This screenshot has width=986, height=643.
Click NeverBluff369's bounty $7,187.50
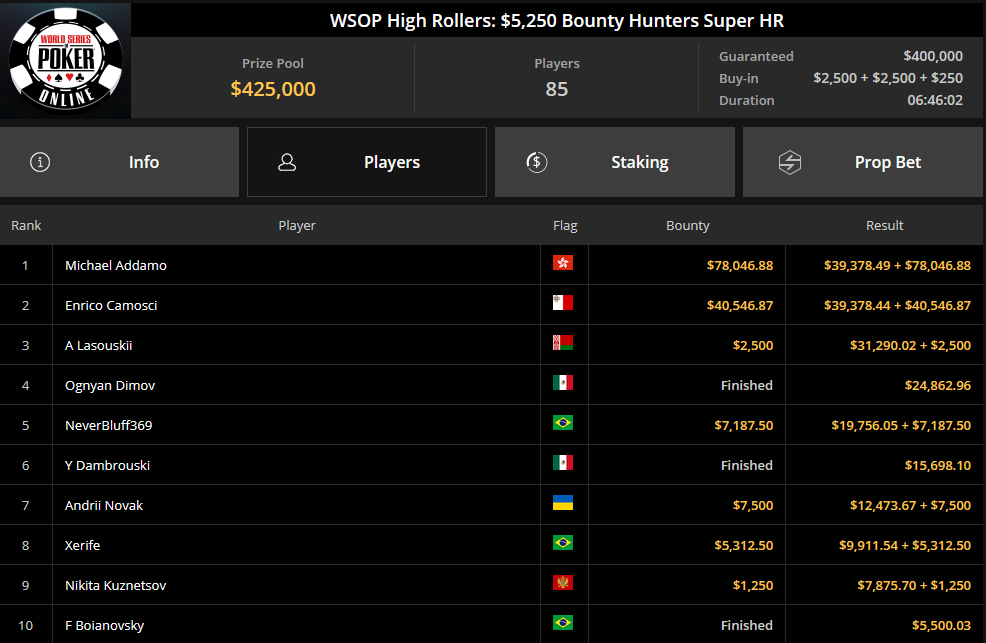point(743,426)
